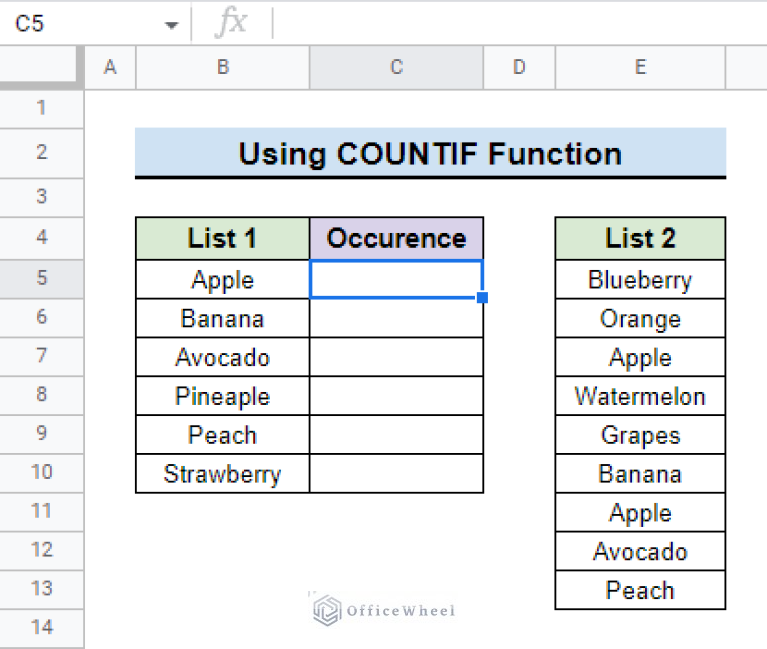Select the 'Pineaple' cell
The height and width of the screenshot is (649, 767).
coord(223,396)
